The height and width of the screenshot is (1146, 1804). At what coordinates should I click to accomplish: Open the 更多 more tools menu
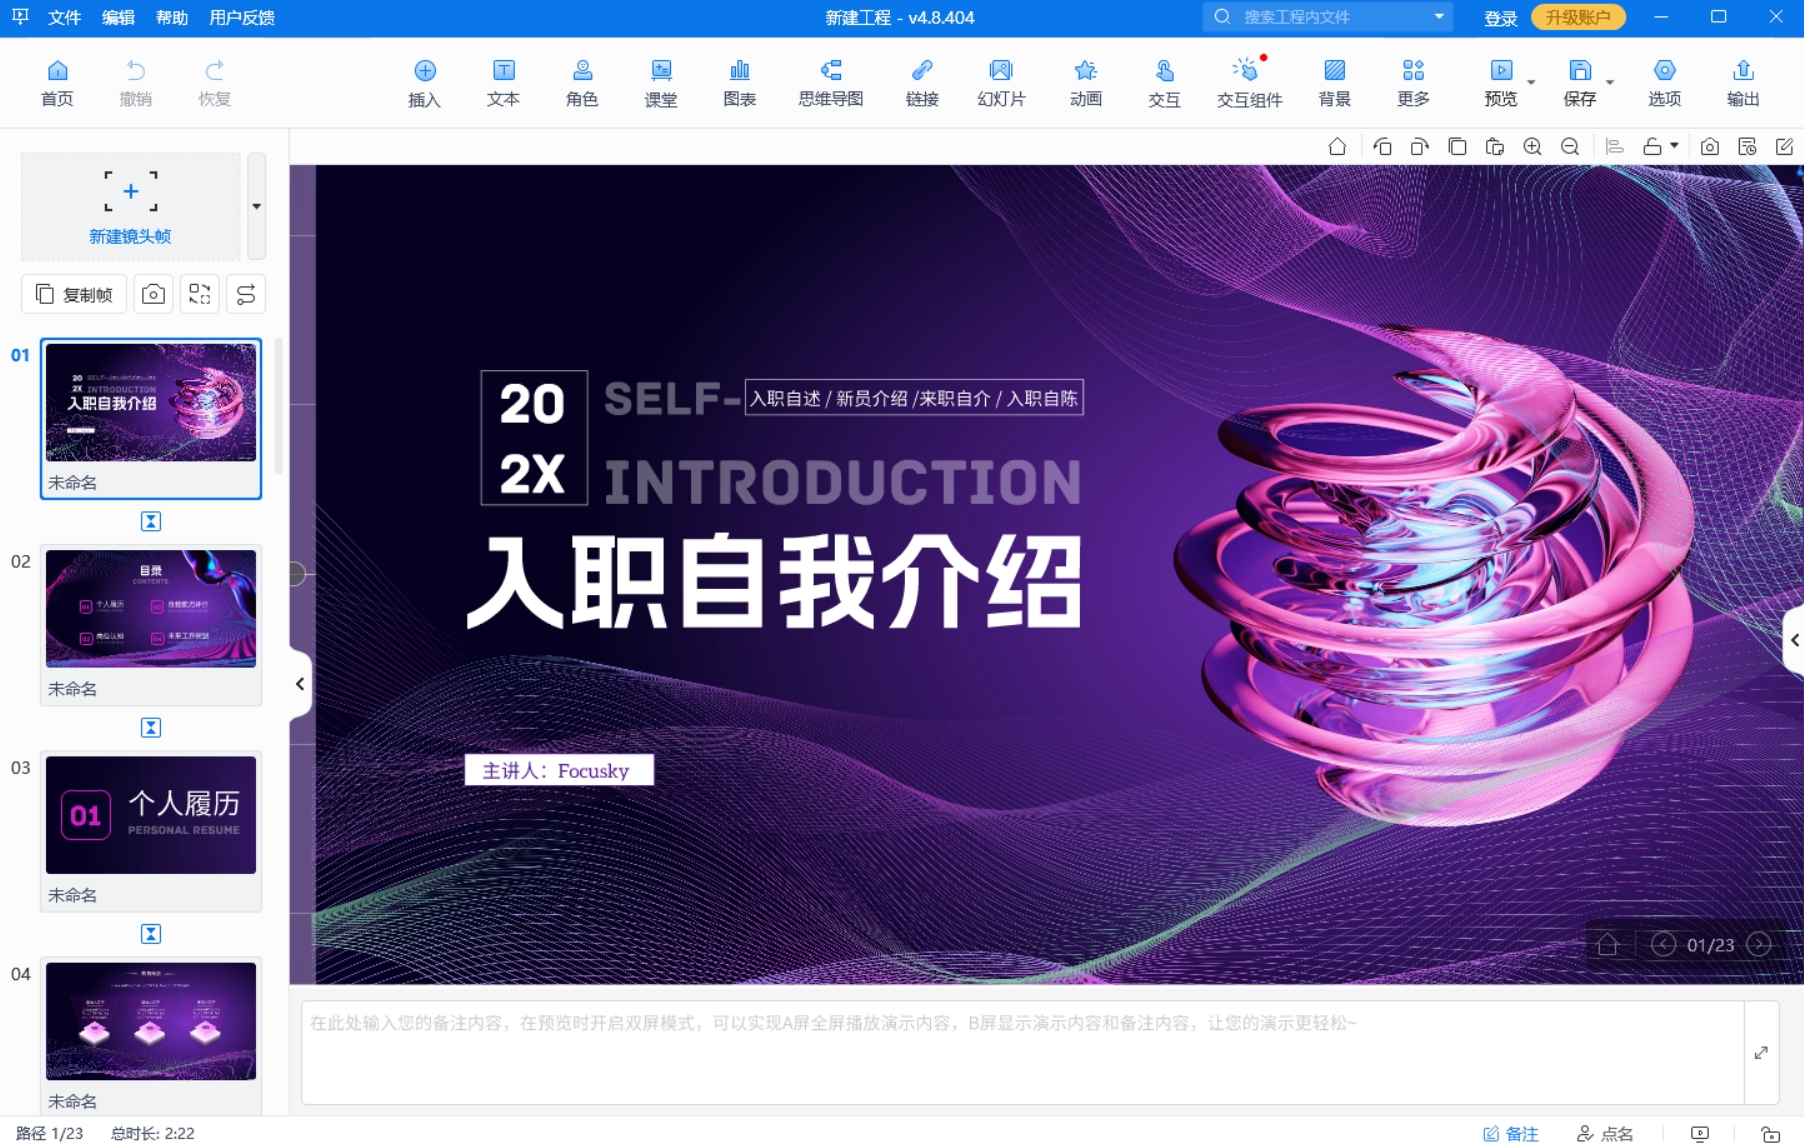click(1413, 82)
